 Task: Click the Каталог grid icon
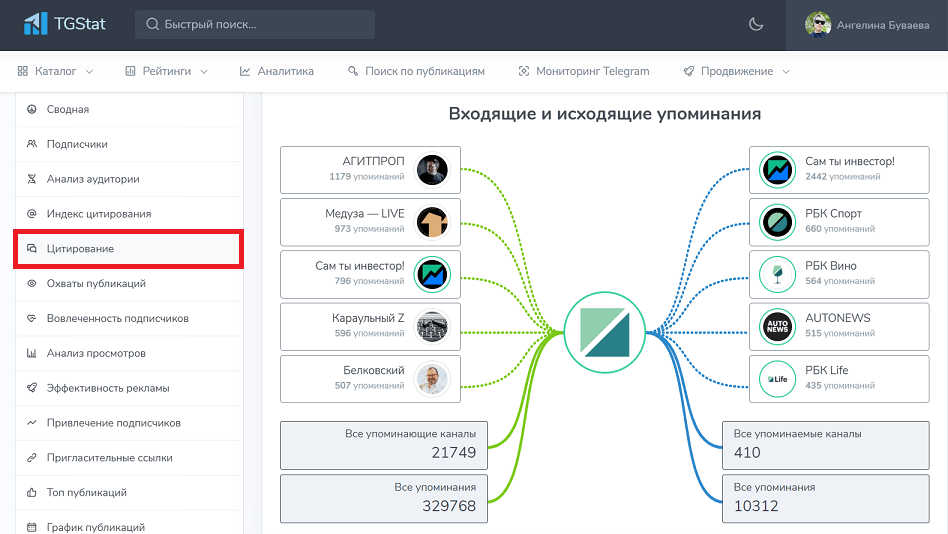coord(23,71)
